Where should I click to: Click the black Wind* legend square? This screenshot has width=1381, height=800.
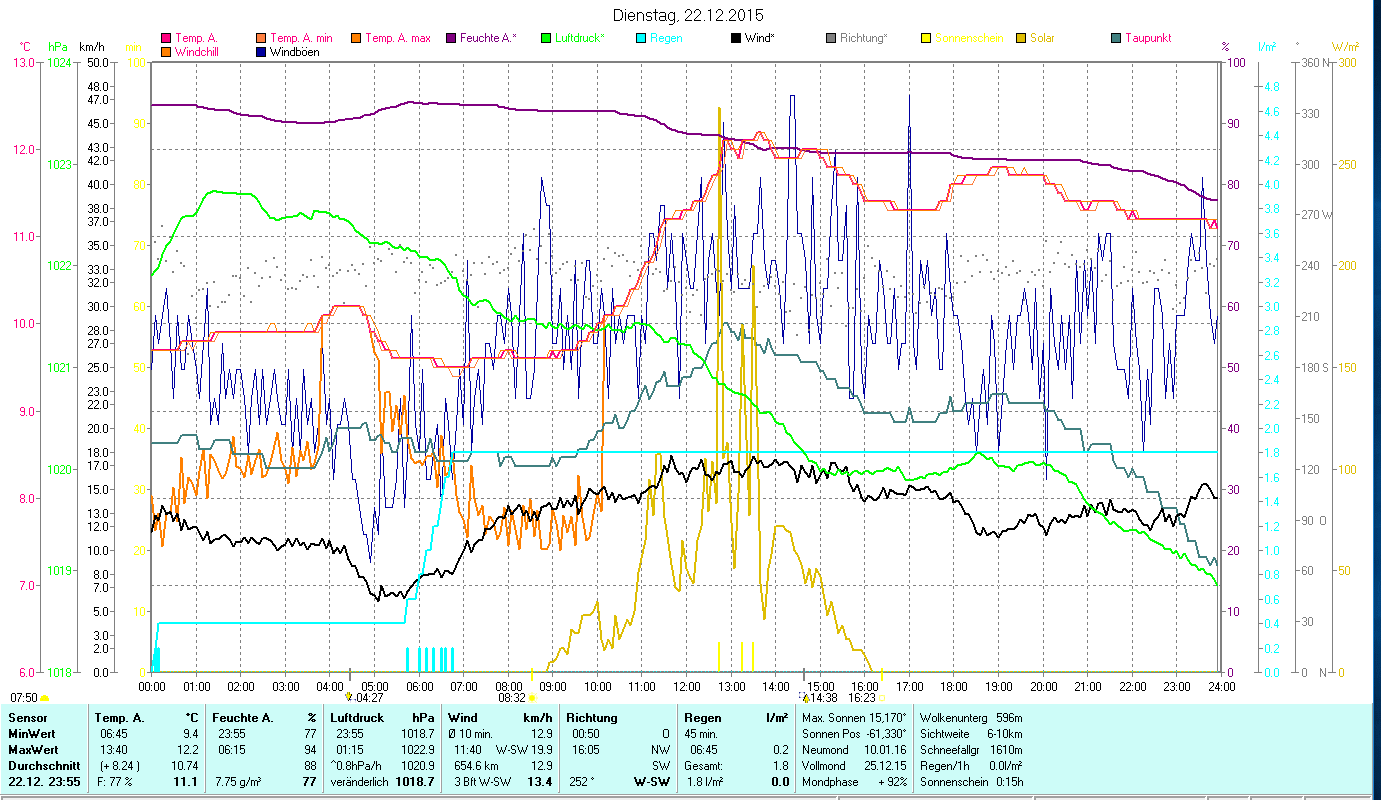pyautogui.click(x=735, y=39)
